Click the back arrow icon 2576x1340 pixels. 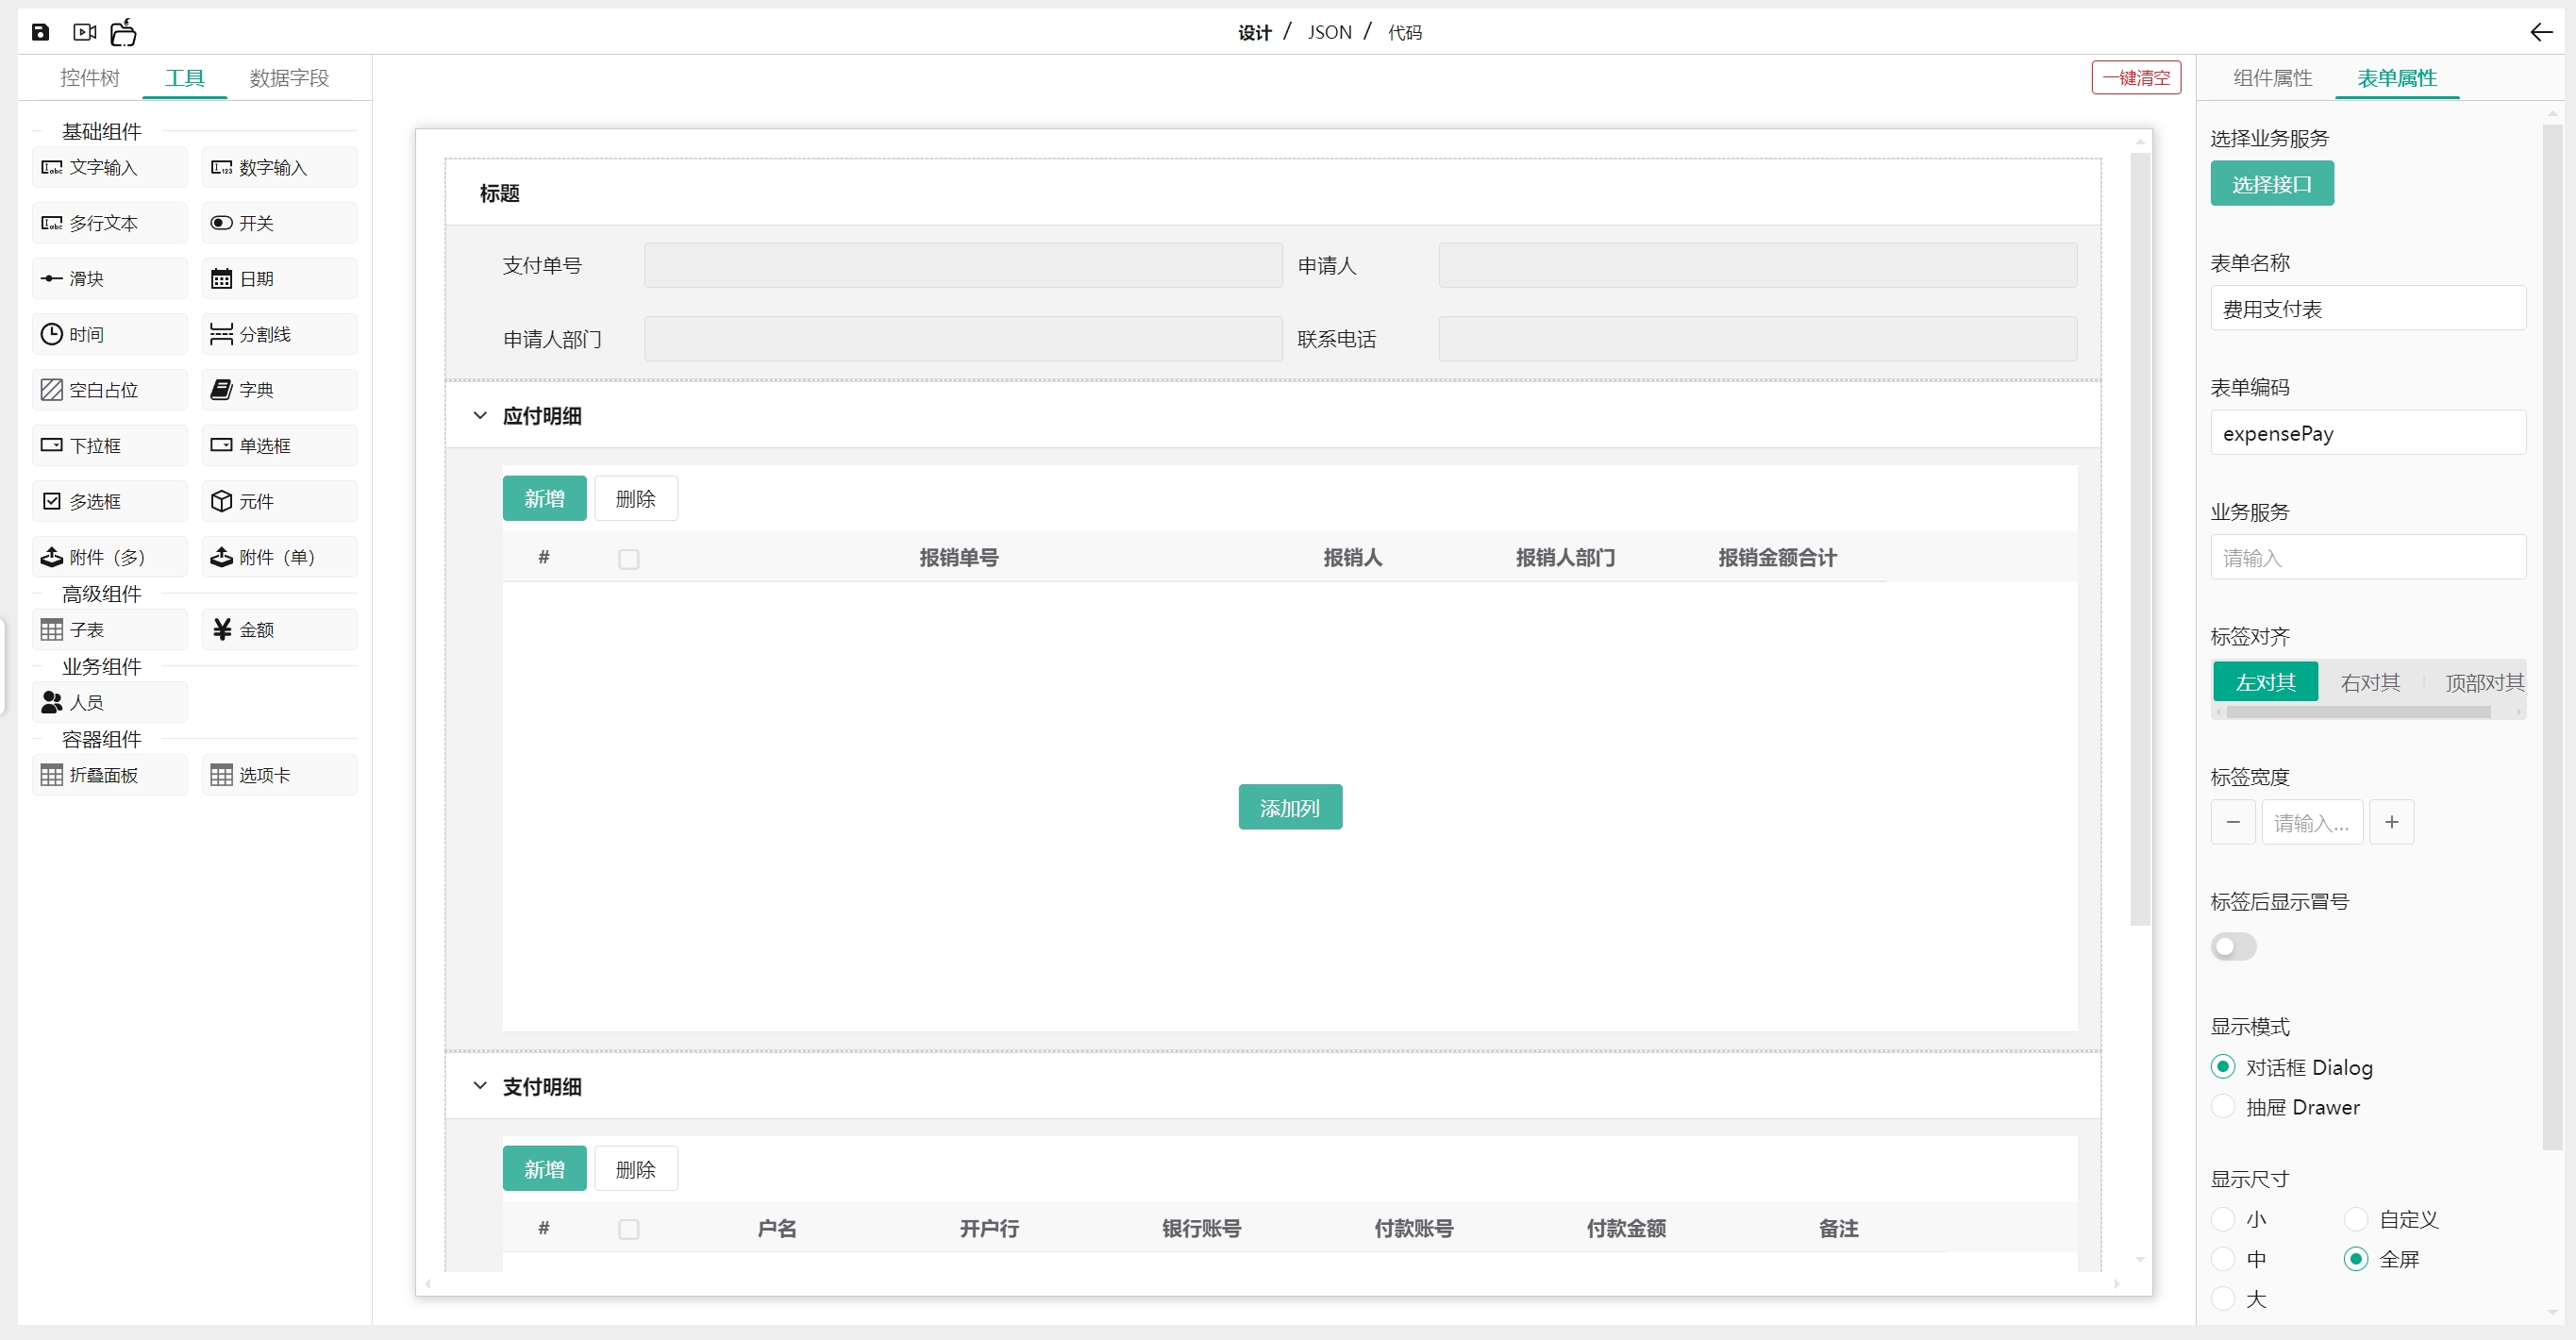coord(2541,32)
